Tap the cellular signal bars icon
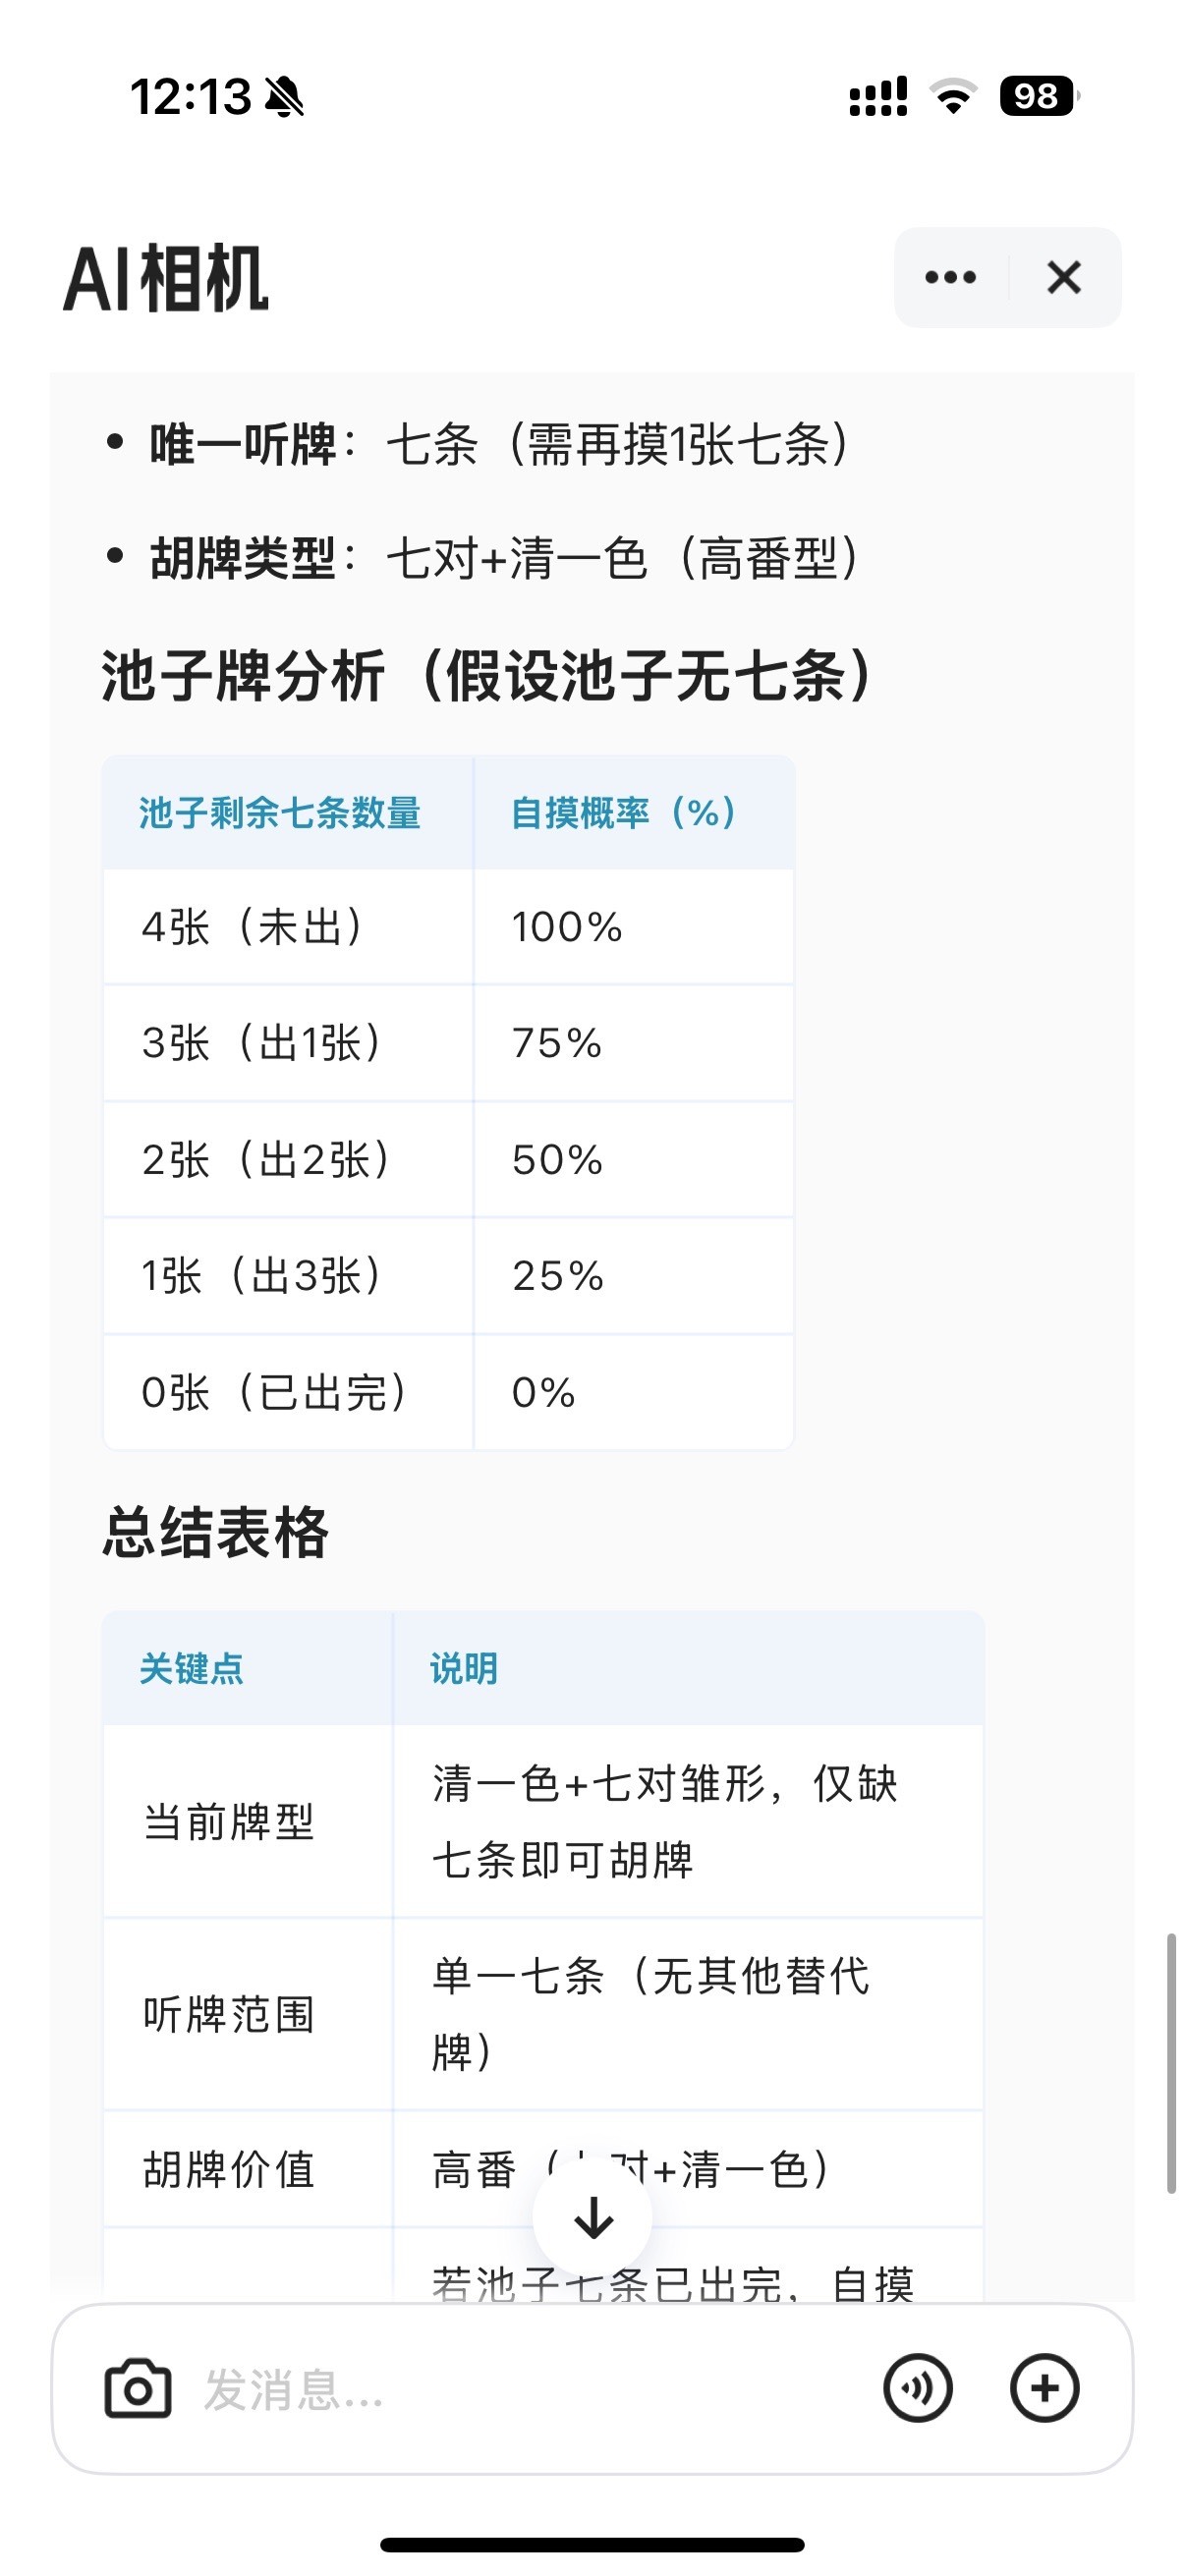This screenshot has width=1185, height=2576. coord(878,96)
